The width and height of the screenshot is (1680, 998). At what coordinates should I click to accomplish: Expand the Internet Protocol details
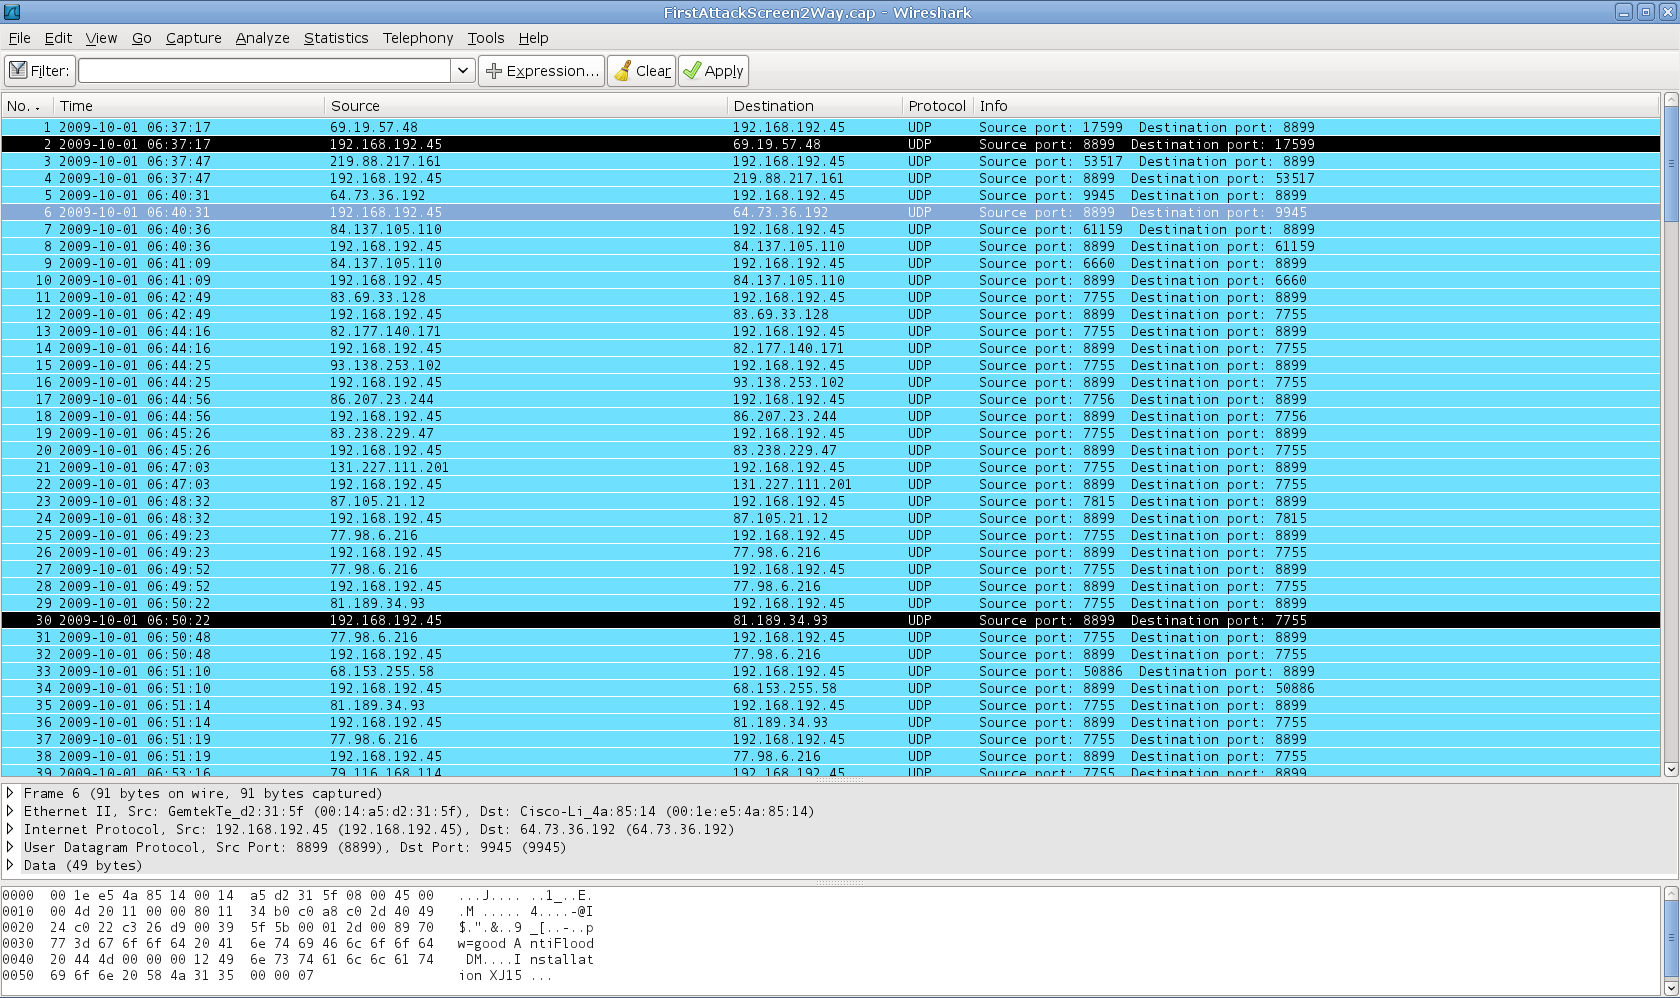coord(10,829)
